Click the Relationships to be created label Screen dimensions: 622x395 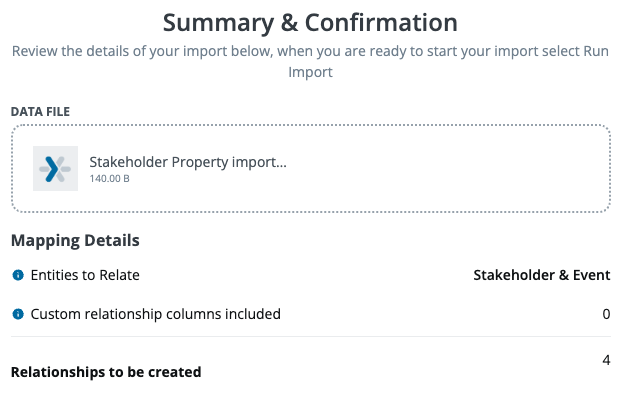tap(106, 372)
